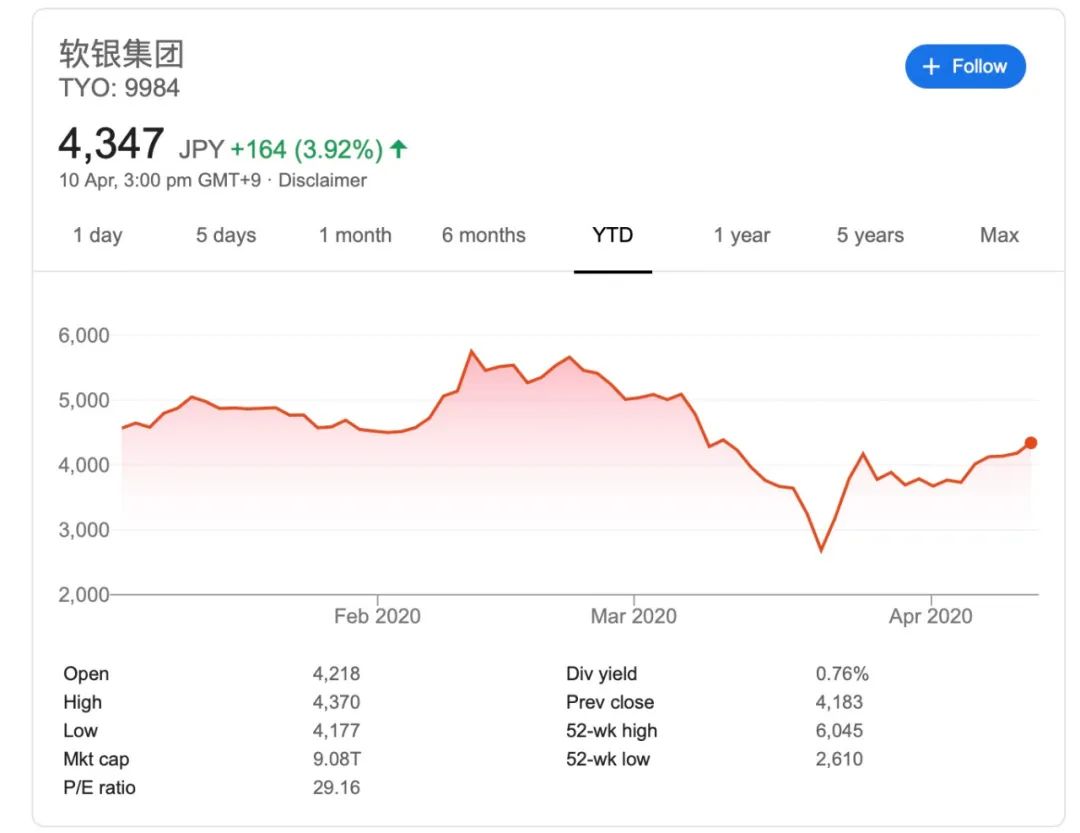Click the +164 (3.92%) change value
This screenshot has height=833, width=1080.
point(307,150)
